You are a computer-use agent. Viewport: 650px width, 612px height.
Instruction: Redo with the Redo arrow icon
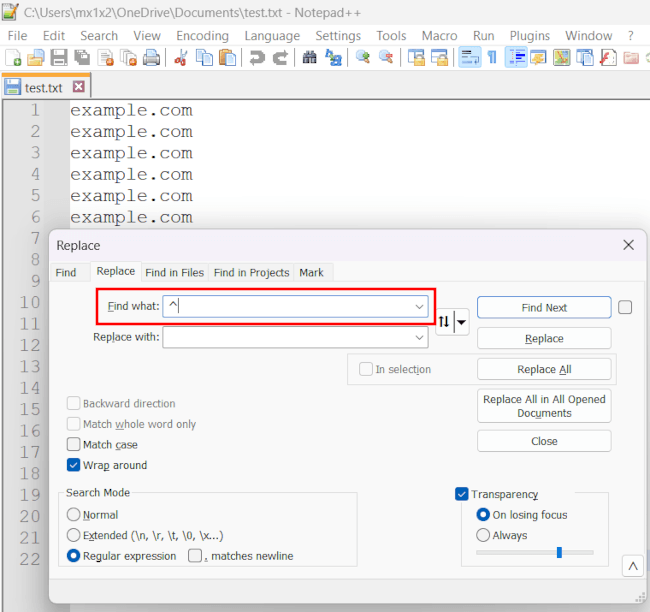coord(281,58)
